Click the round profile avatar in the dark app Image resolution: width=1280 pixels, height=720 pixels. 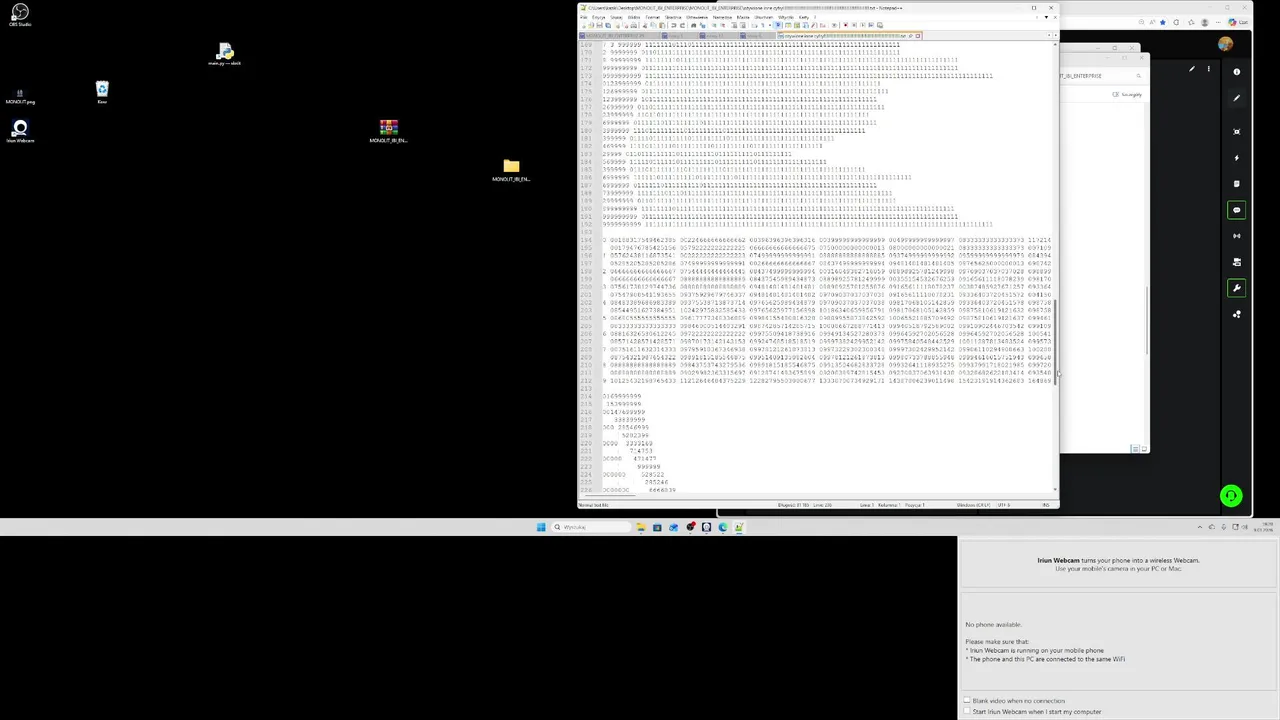click(x=1226, y=44)
